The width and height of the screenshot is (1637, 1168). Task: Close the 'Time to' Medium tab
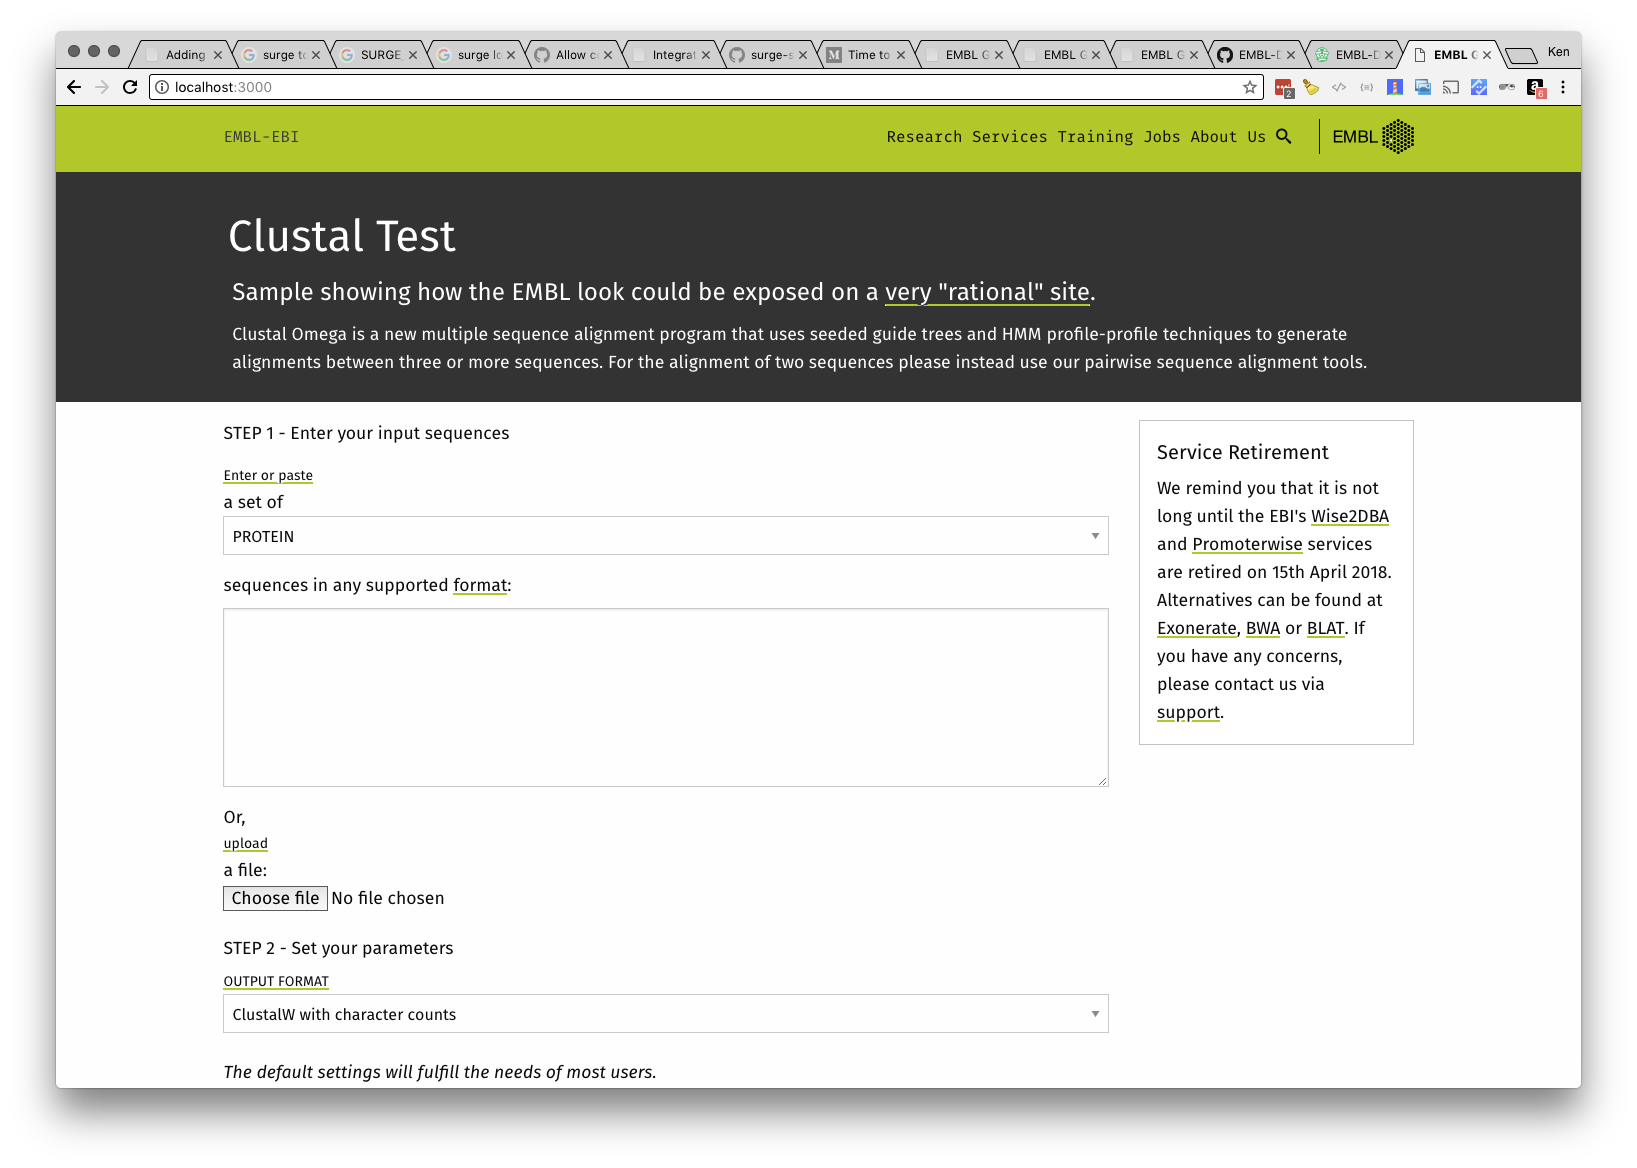coord(901,55)
